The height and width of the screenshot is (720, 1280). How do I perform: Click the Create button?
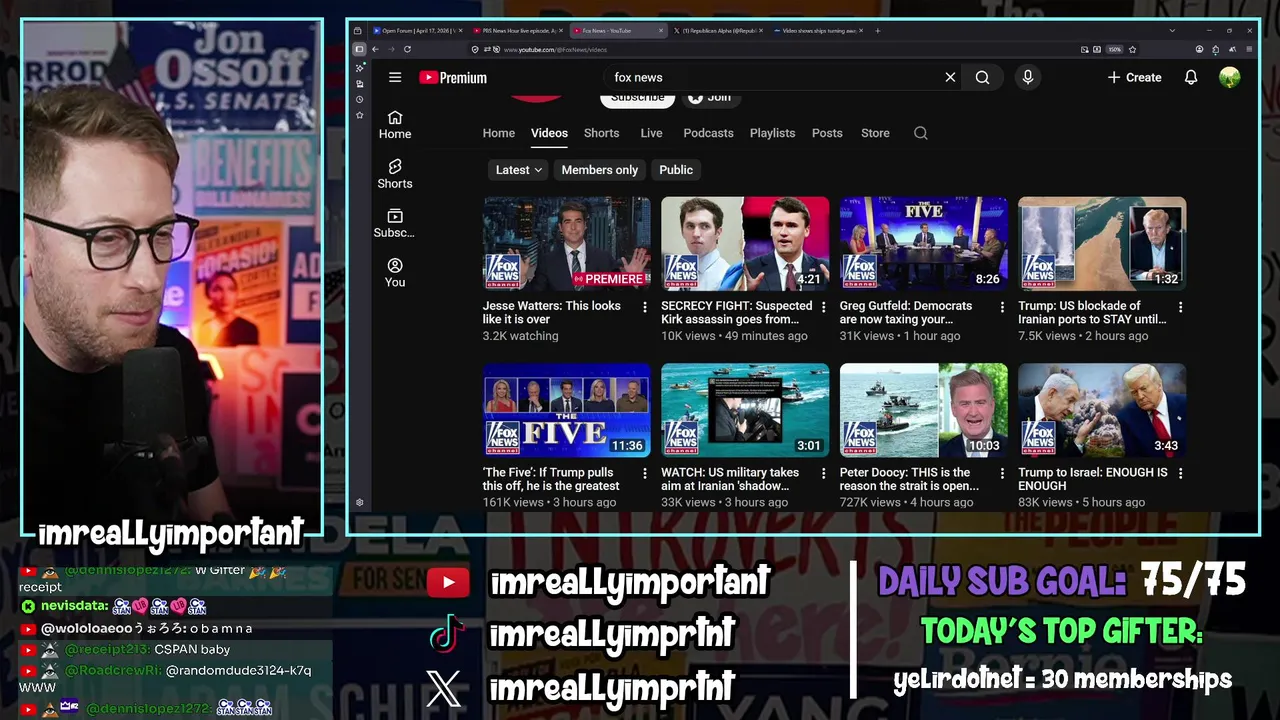tap(1134, 77)
